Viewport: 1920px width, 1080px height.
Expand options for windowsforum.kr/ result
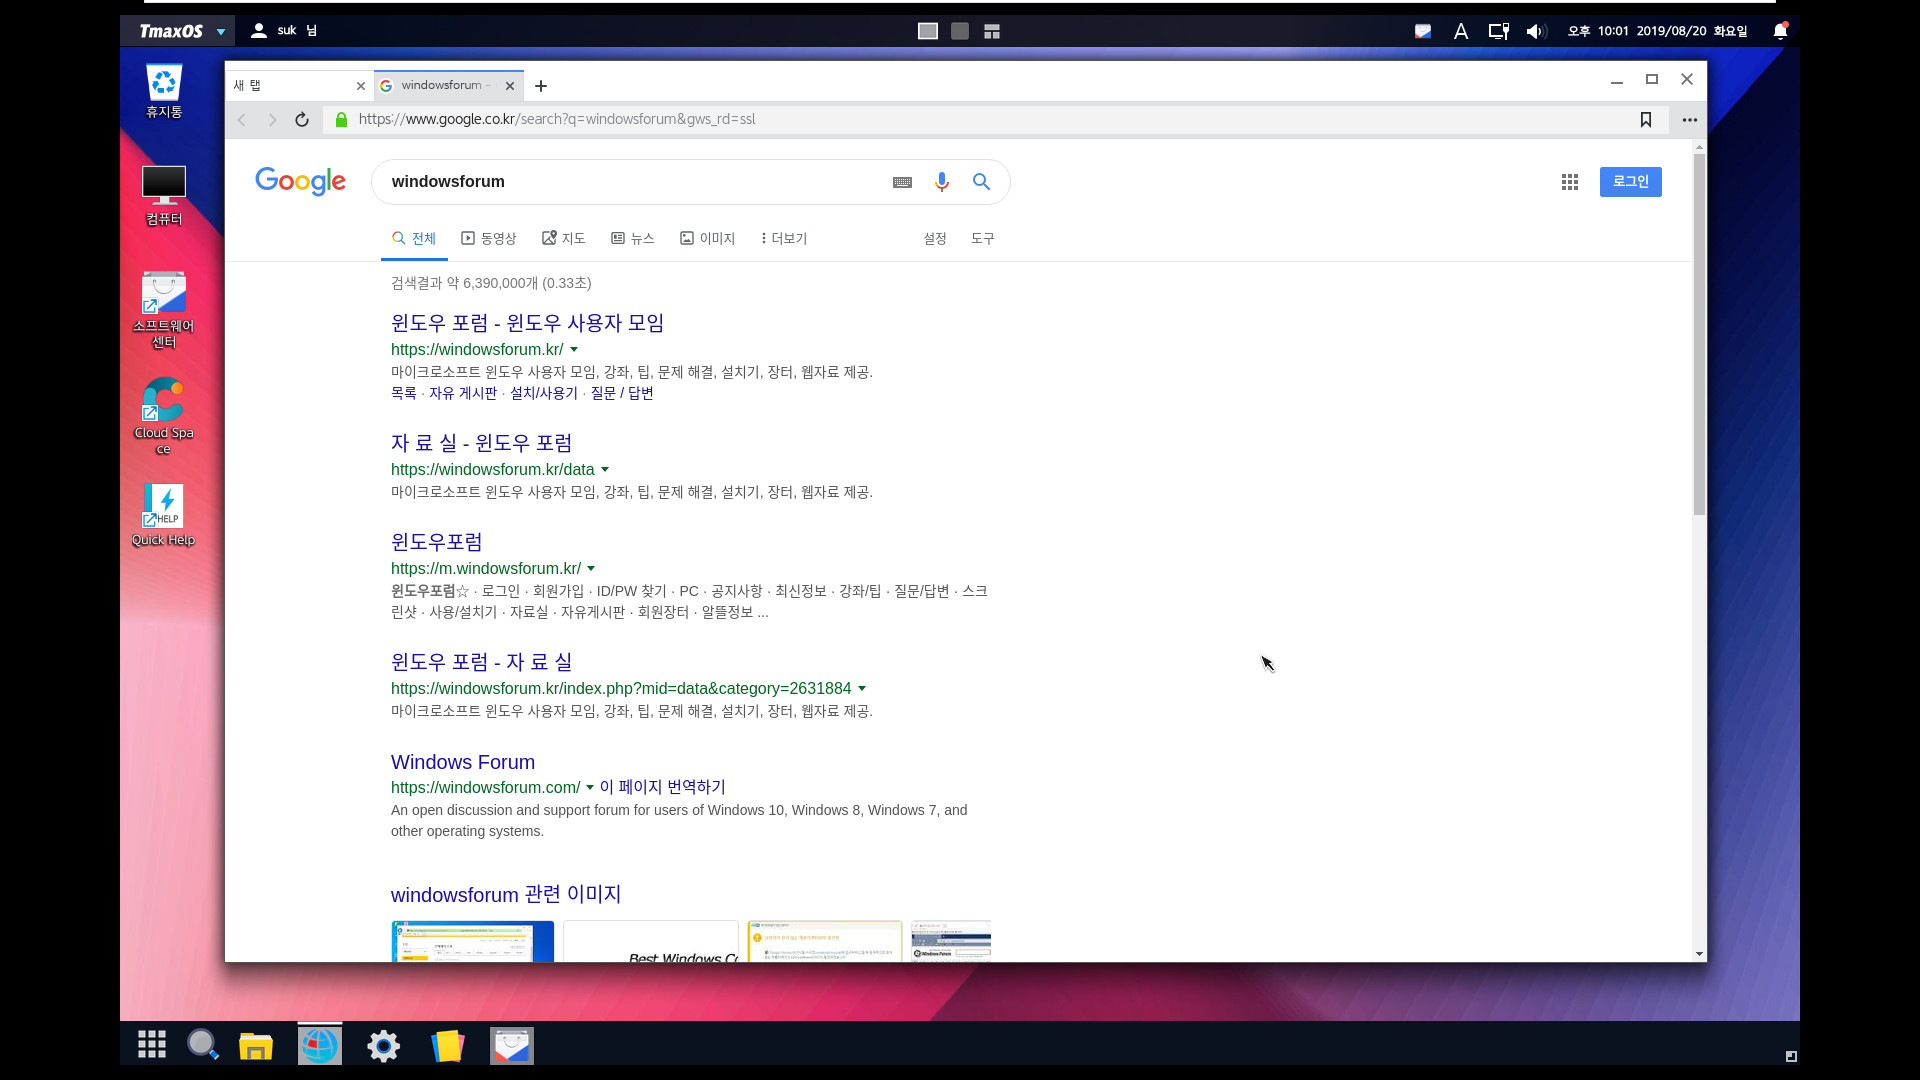[x=574, y=350]
